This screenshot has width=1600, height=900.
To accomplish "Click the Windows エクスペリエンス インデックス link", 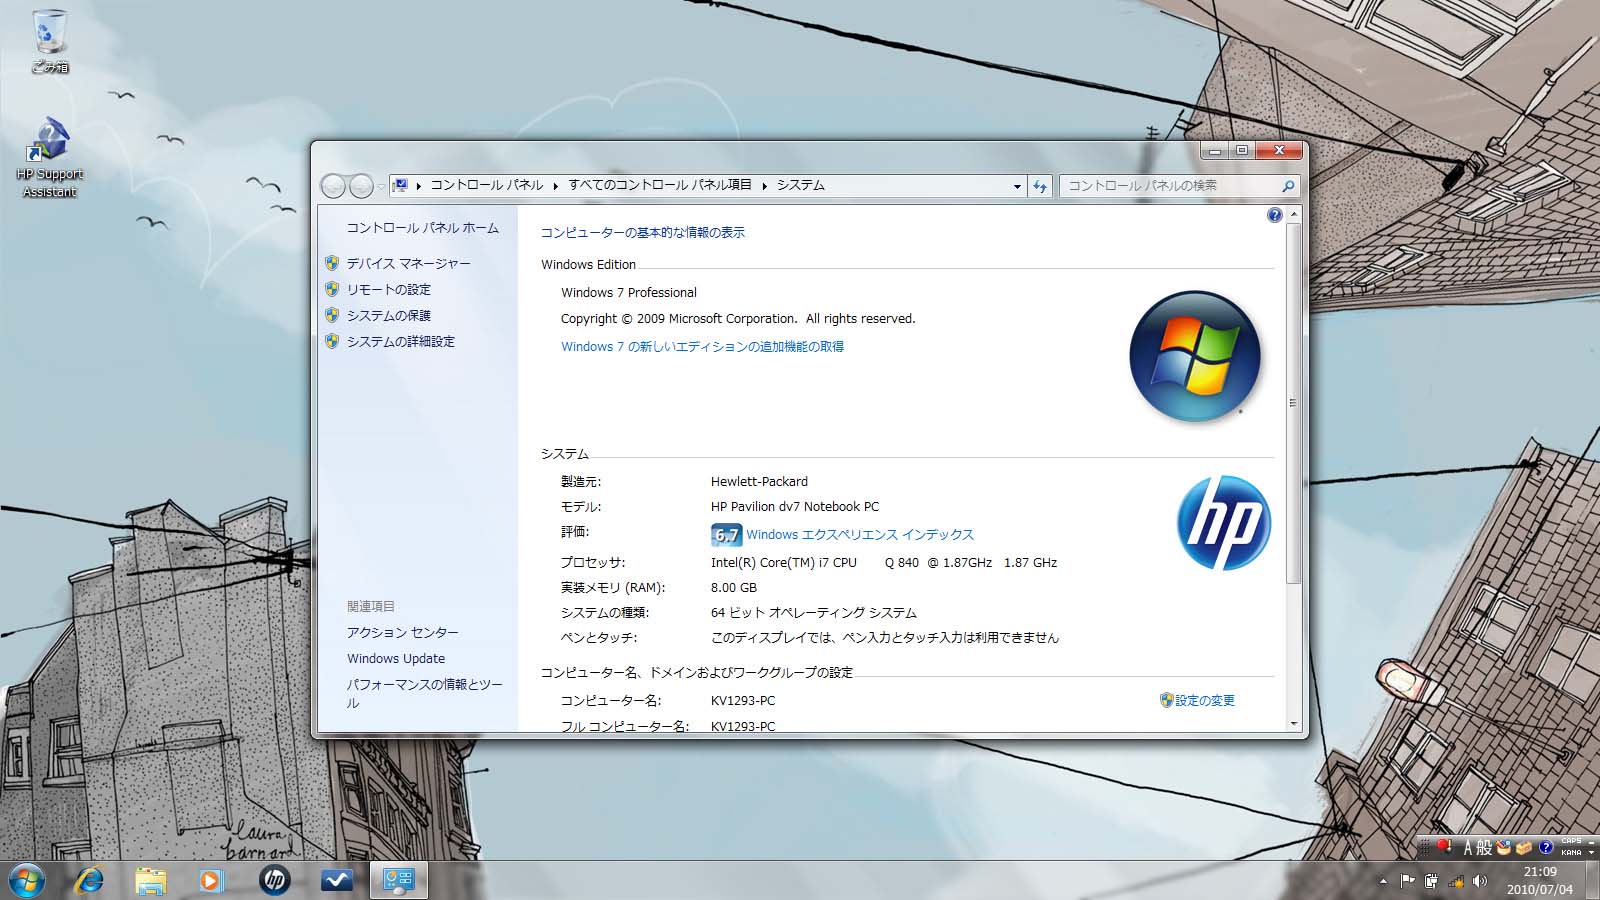I will (859, 535).
